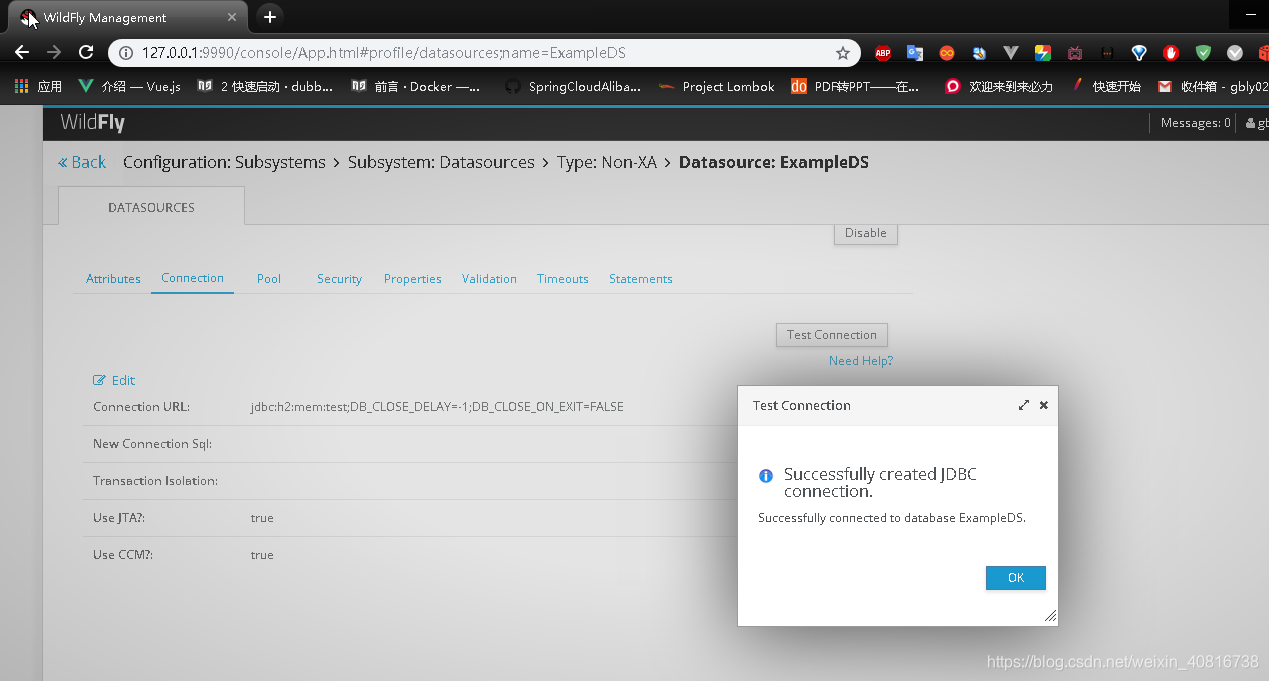The height and width of the screenshot is (681, 1269).
Task: Confirm the dialog with OK
Action: [x=1016, y=578]
